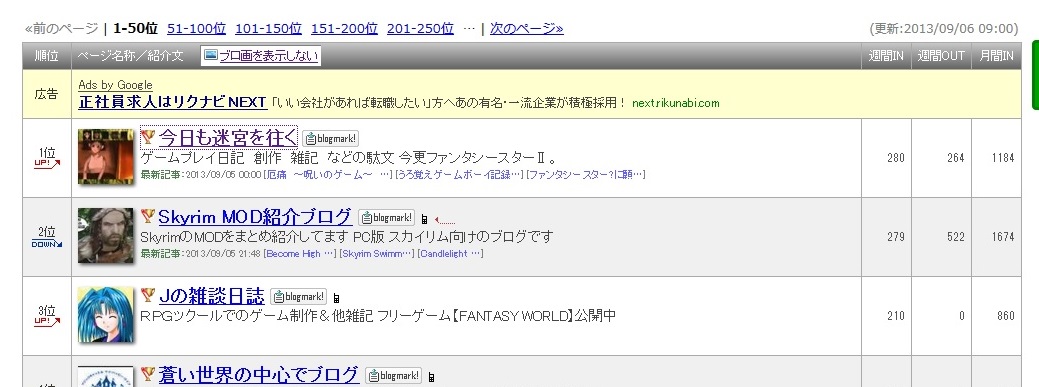Open the 51-100位 ranking page
Image resolution: width=1039 pixels, height=387 pixels.
click(x=196, y=28)
